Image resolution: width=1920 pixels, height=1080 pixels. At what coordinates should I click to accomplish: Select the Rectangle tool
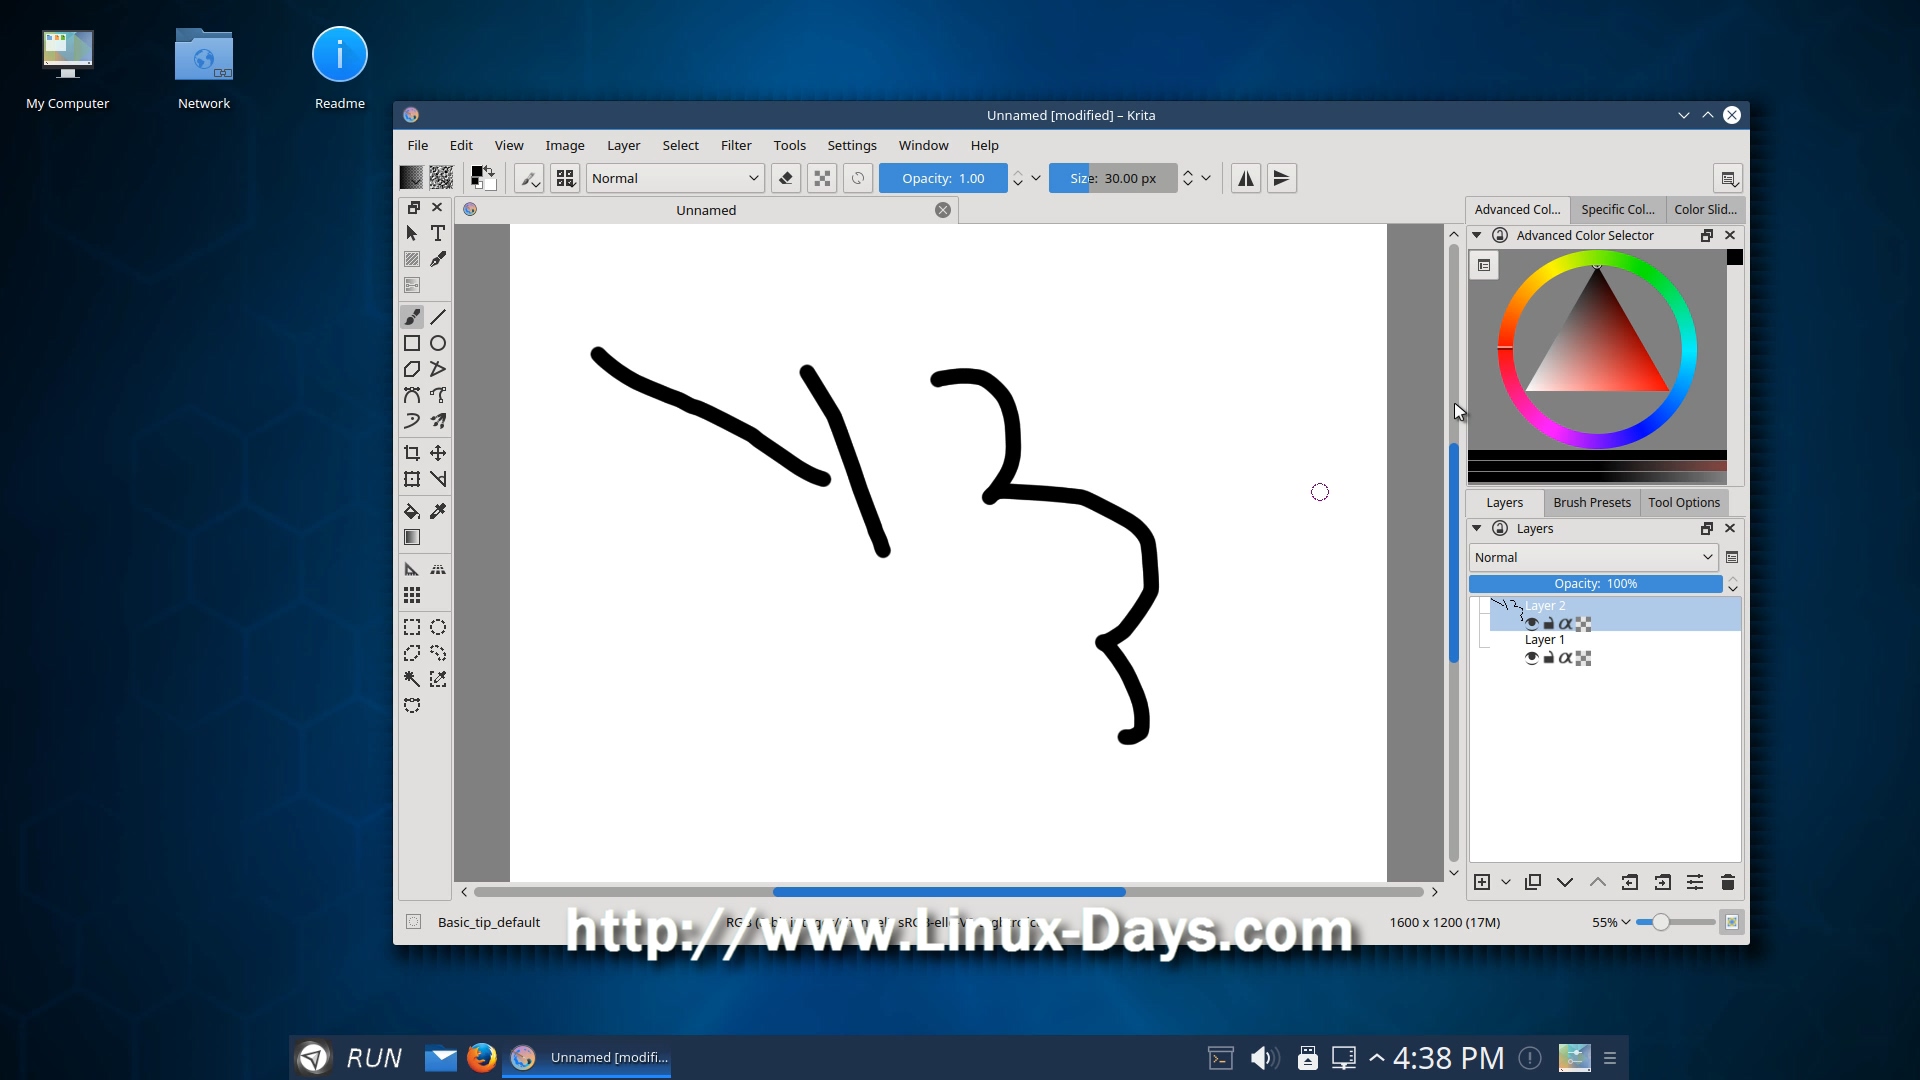coord(412,343)
